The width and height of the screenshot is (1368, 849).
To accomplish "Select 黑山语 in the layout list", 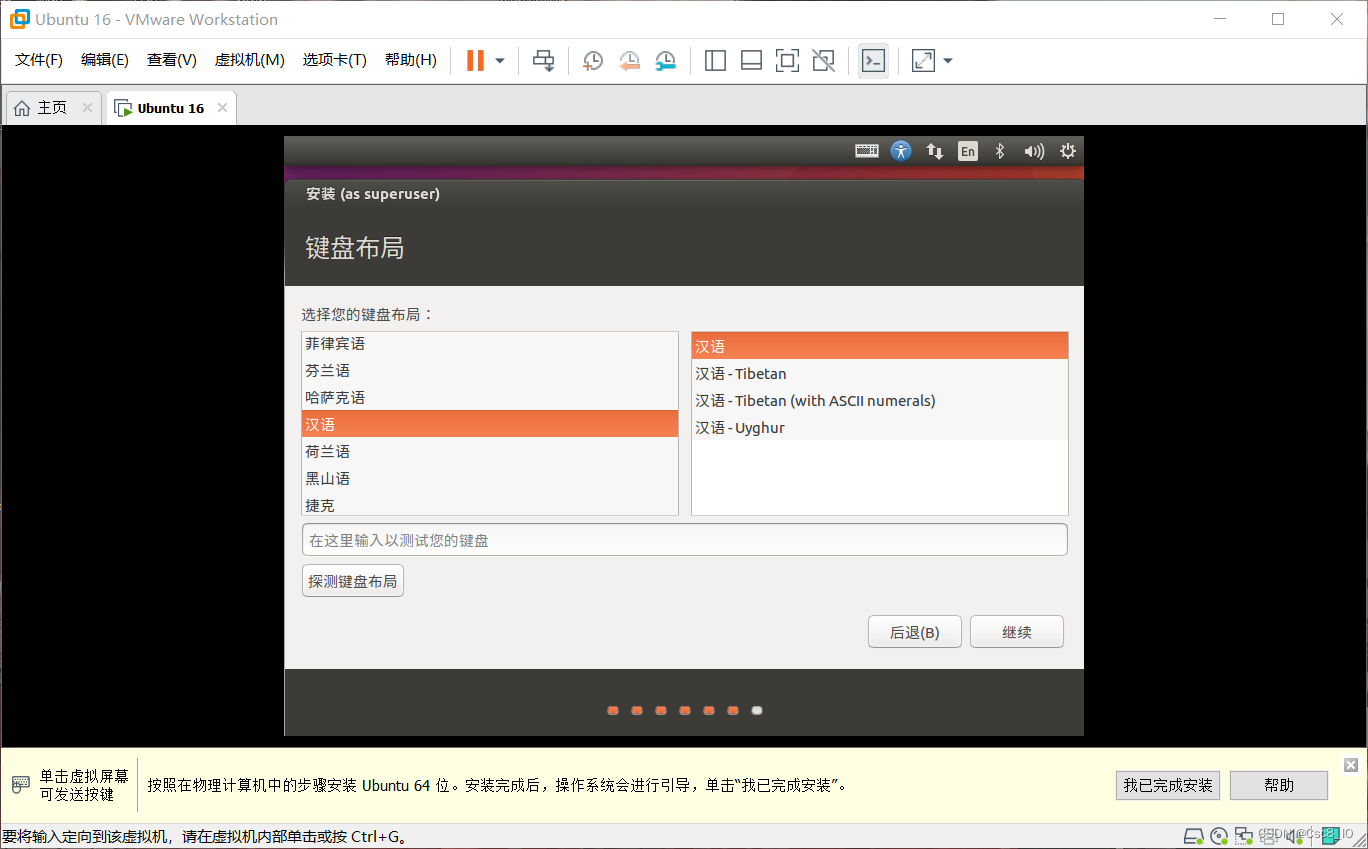I will pyautogui.click(x=490, y=479).
